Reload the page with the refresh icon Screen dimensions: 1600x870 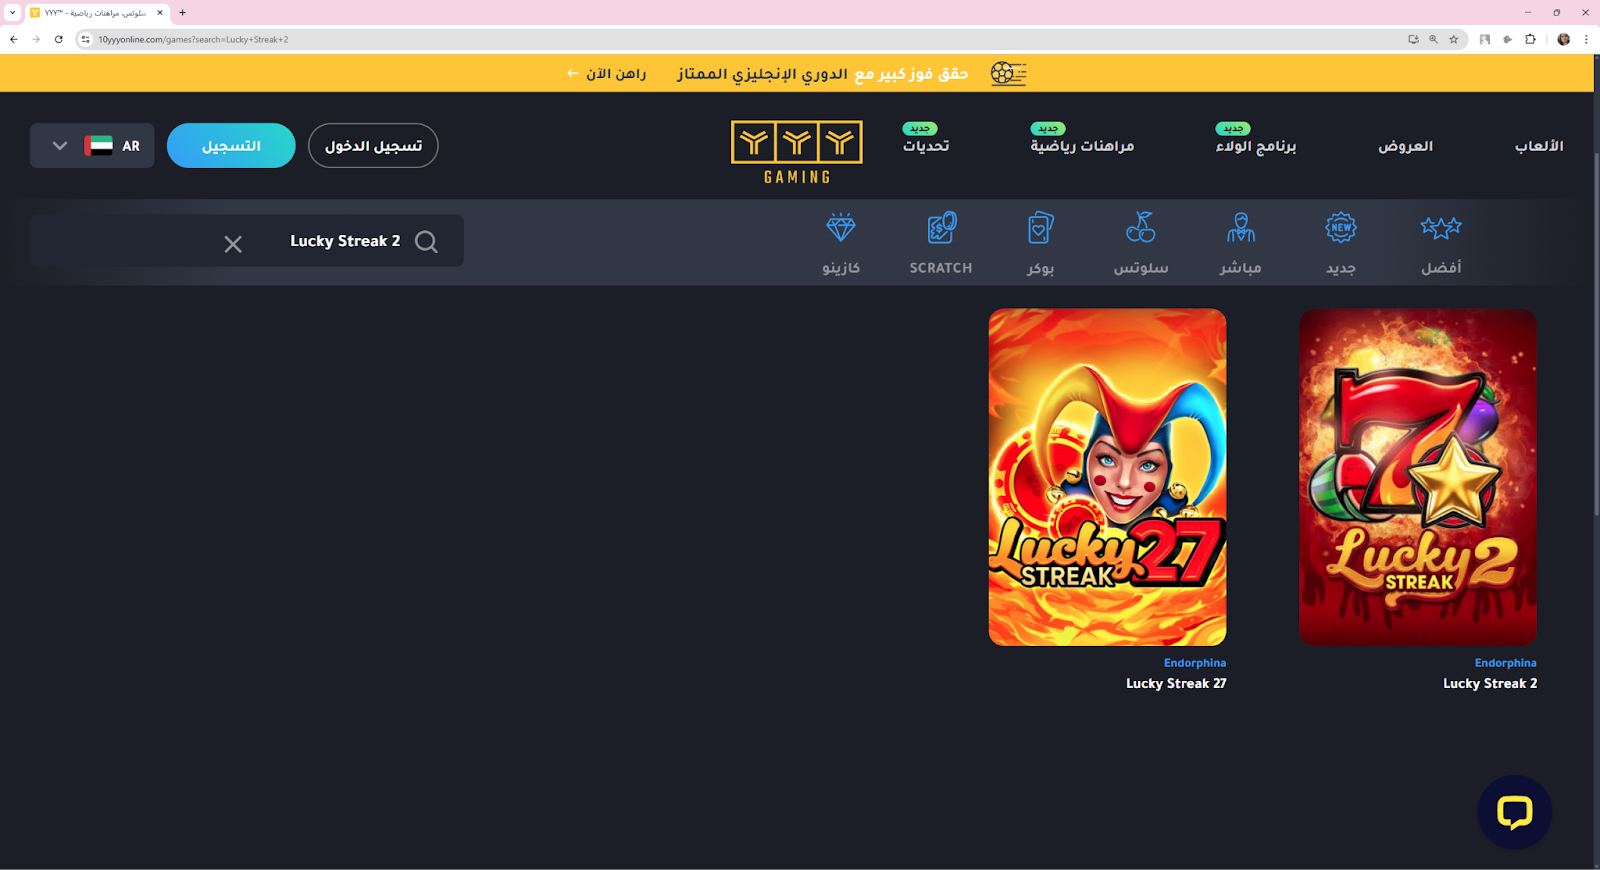(59, 39)
